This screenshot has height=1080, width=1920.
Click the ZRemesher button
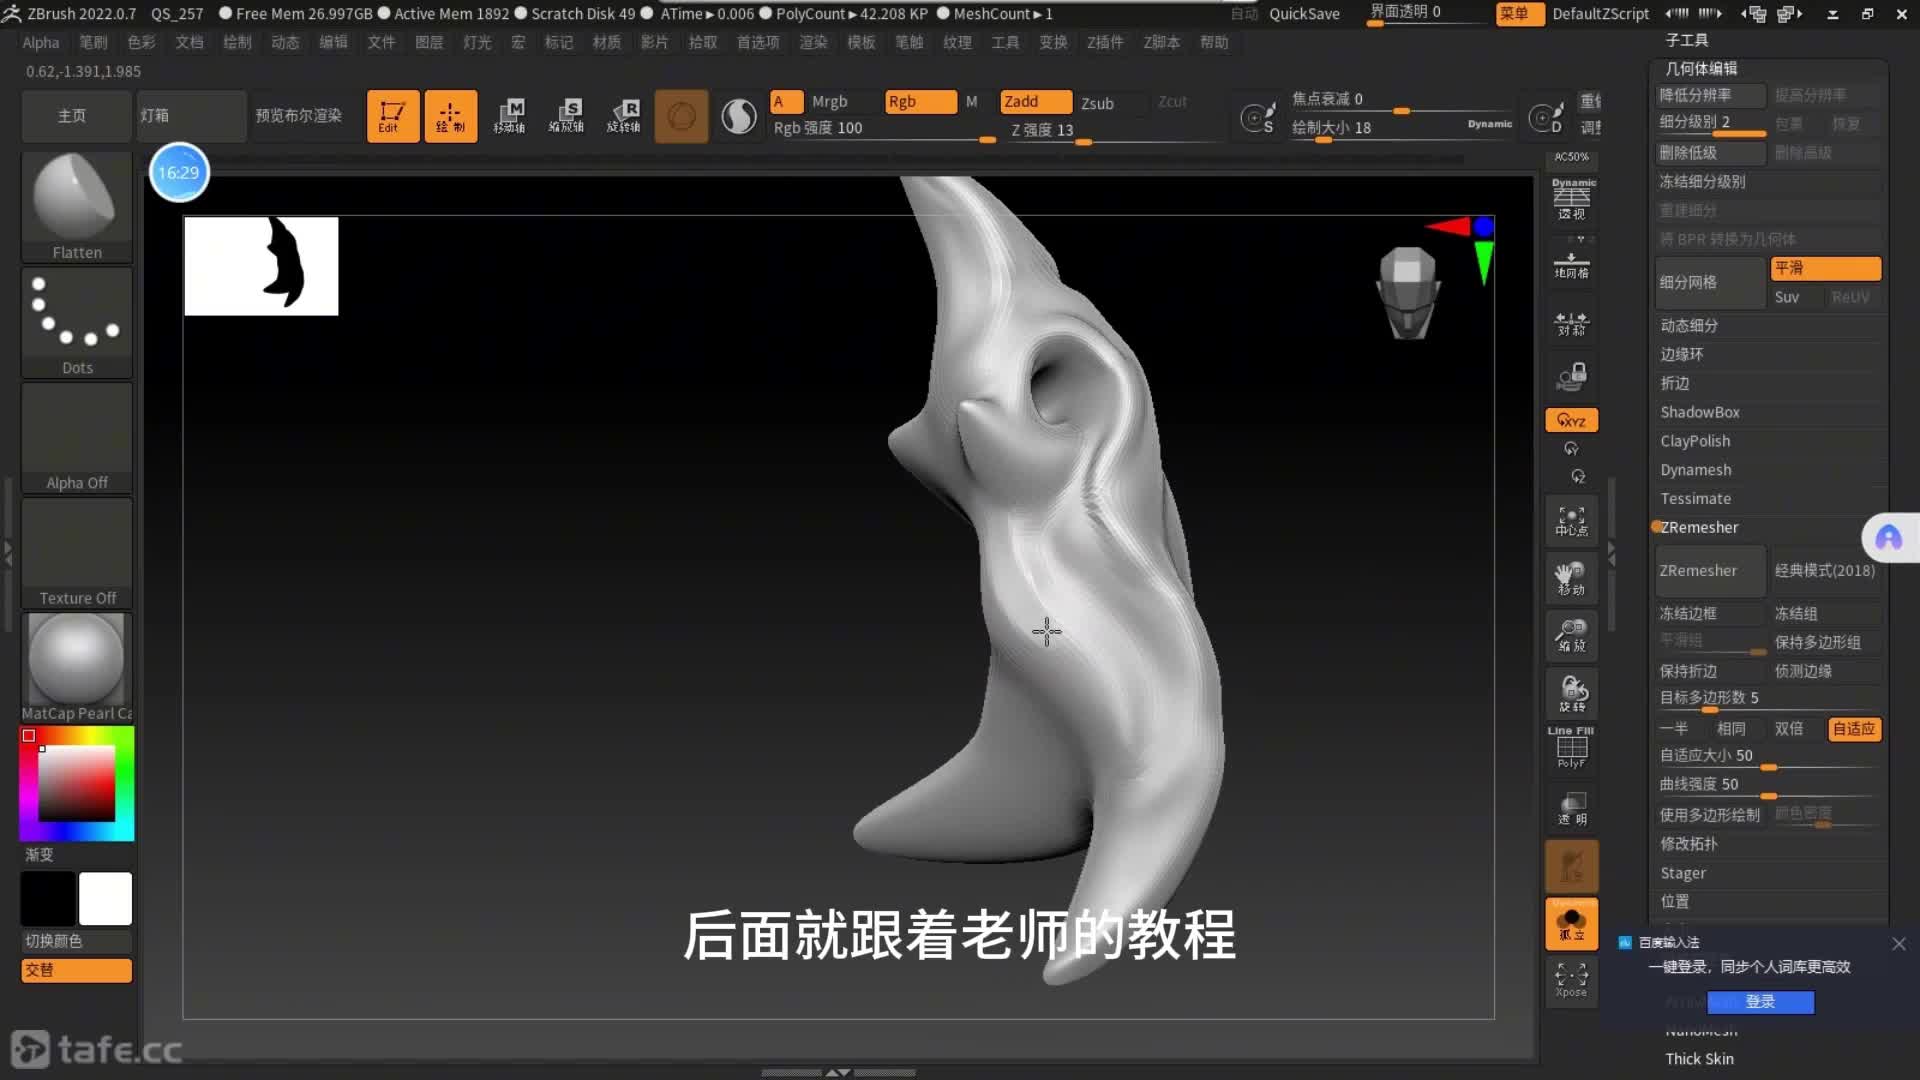click(1709, 571)
